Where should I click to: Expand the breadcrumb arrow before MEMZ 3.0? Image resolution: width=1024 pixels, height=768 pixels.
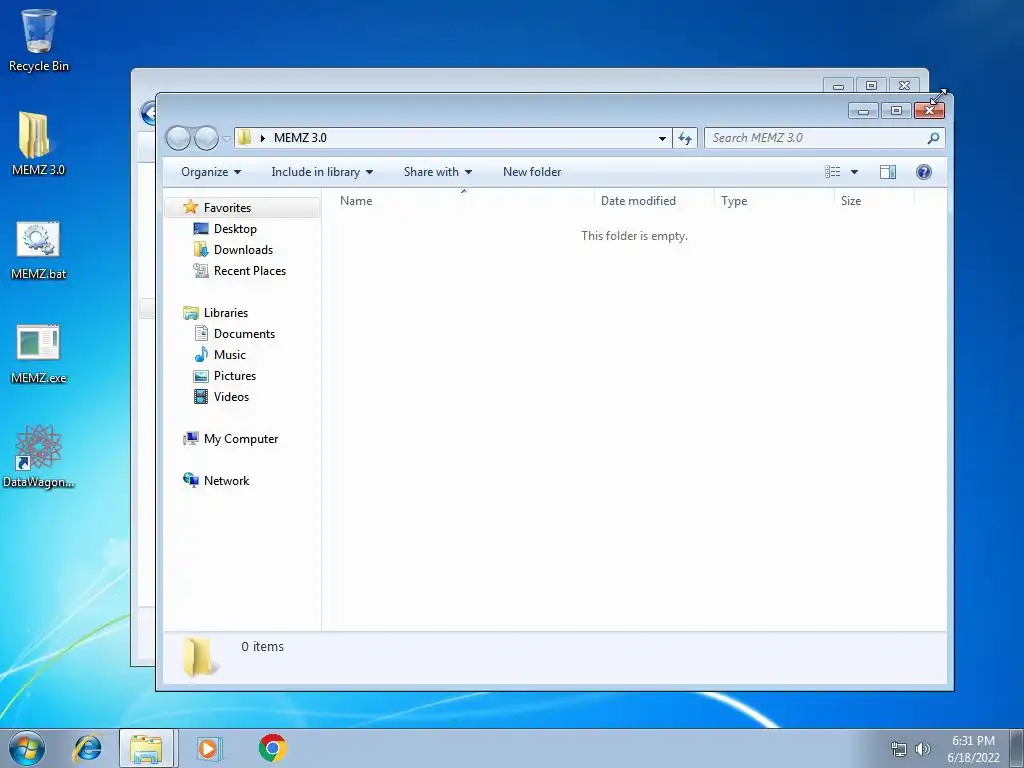(263, 138)
